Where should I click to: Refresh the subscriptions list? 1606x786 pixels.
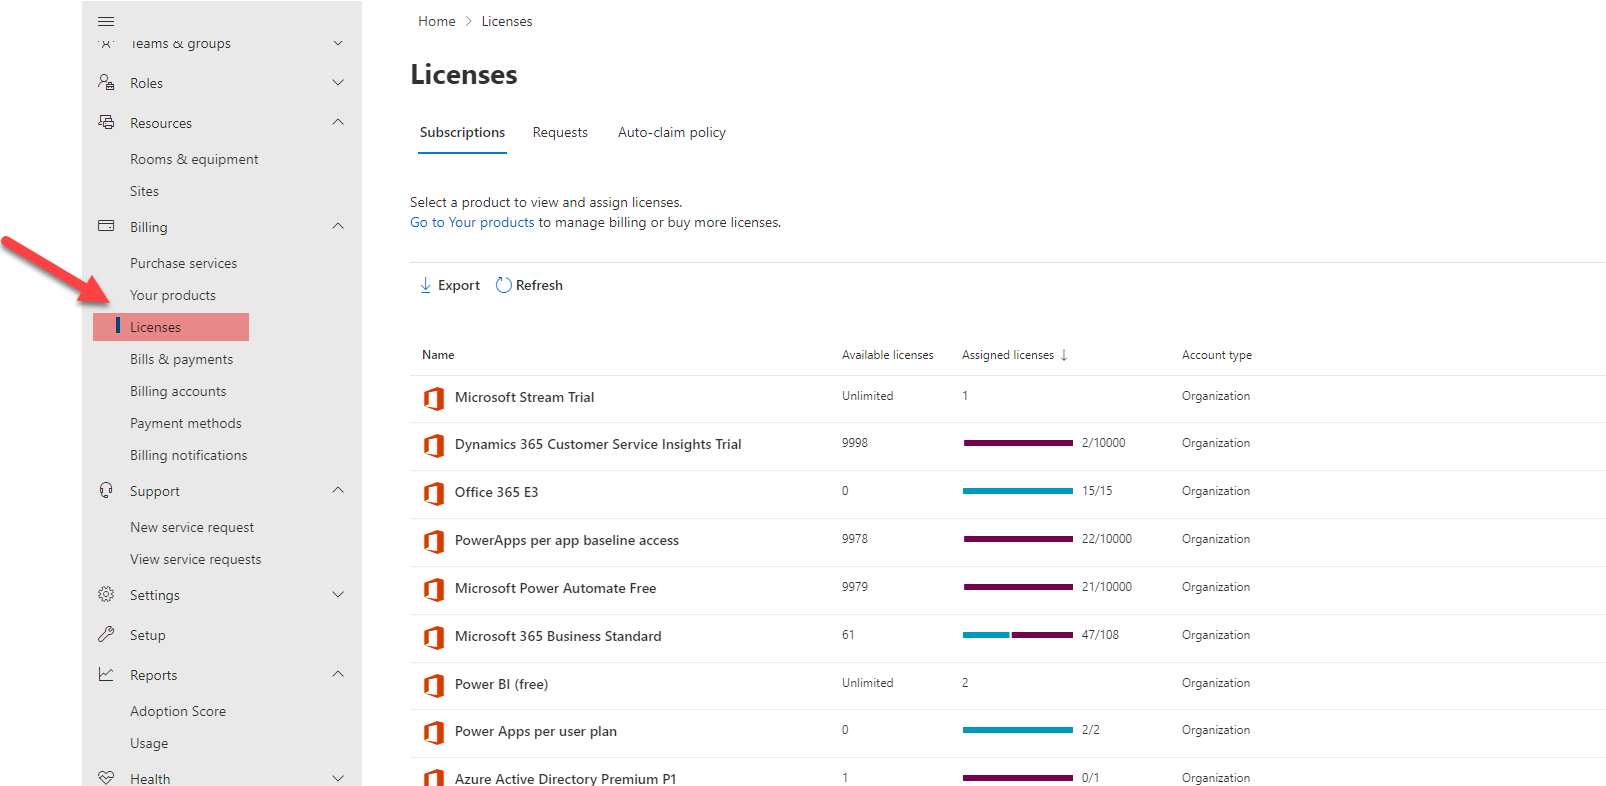pos(530,285)
